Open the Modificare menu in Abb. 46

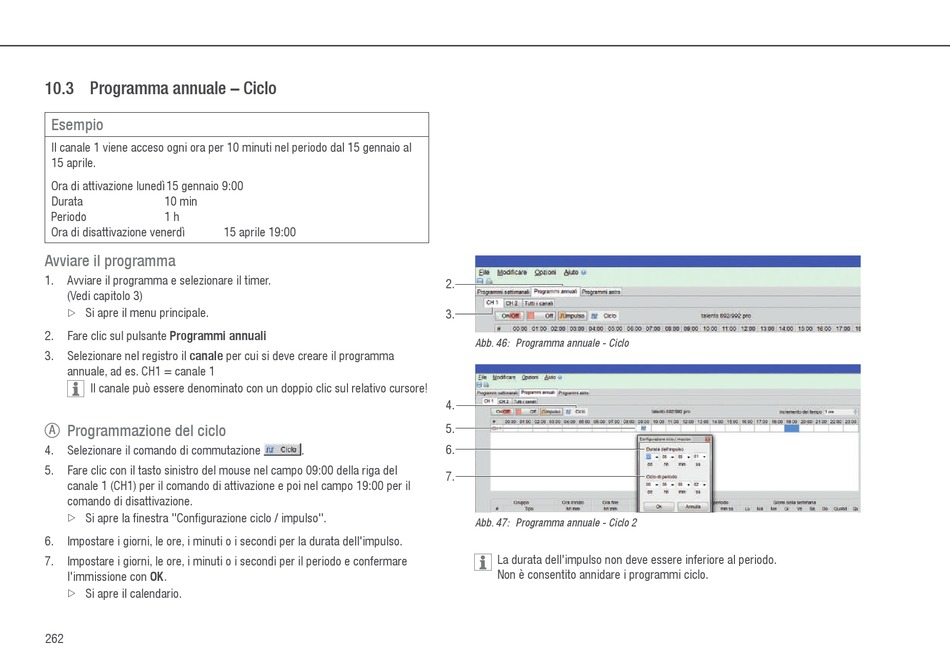(x=512, y=273)
